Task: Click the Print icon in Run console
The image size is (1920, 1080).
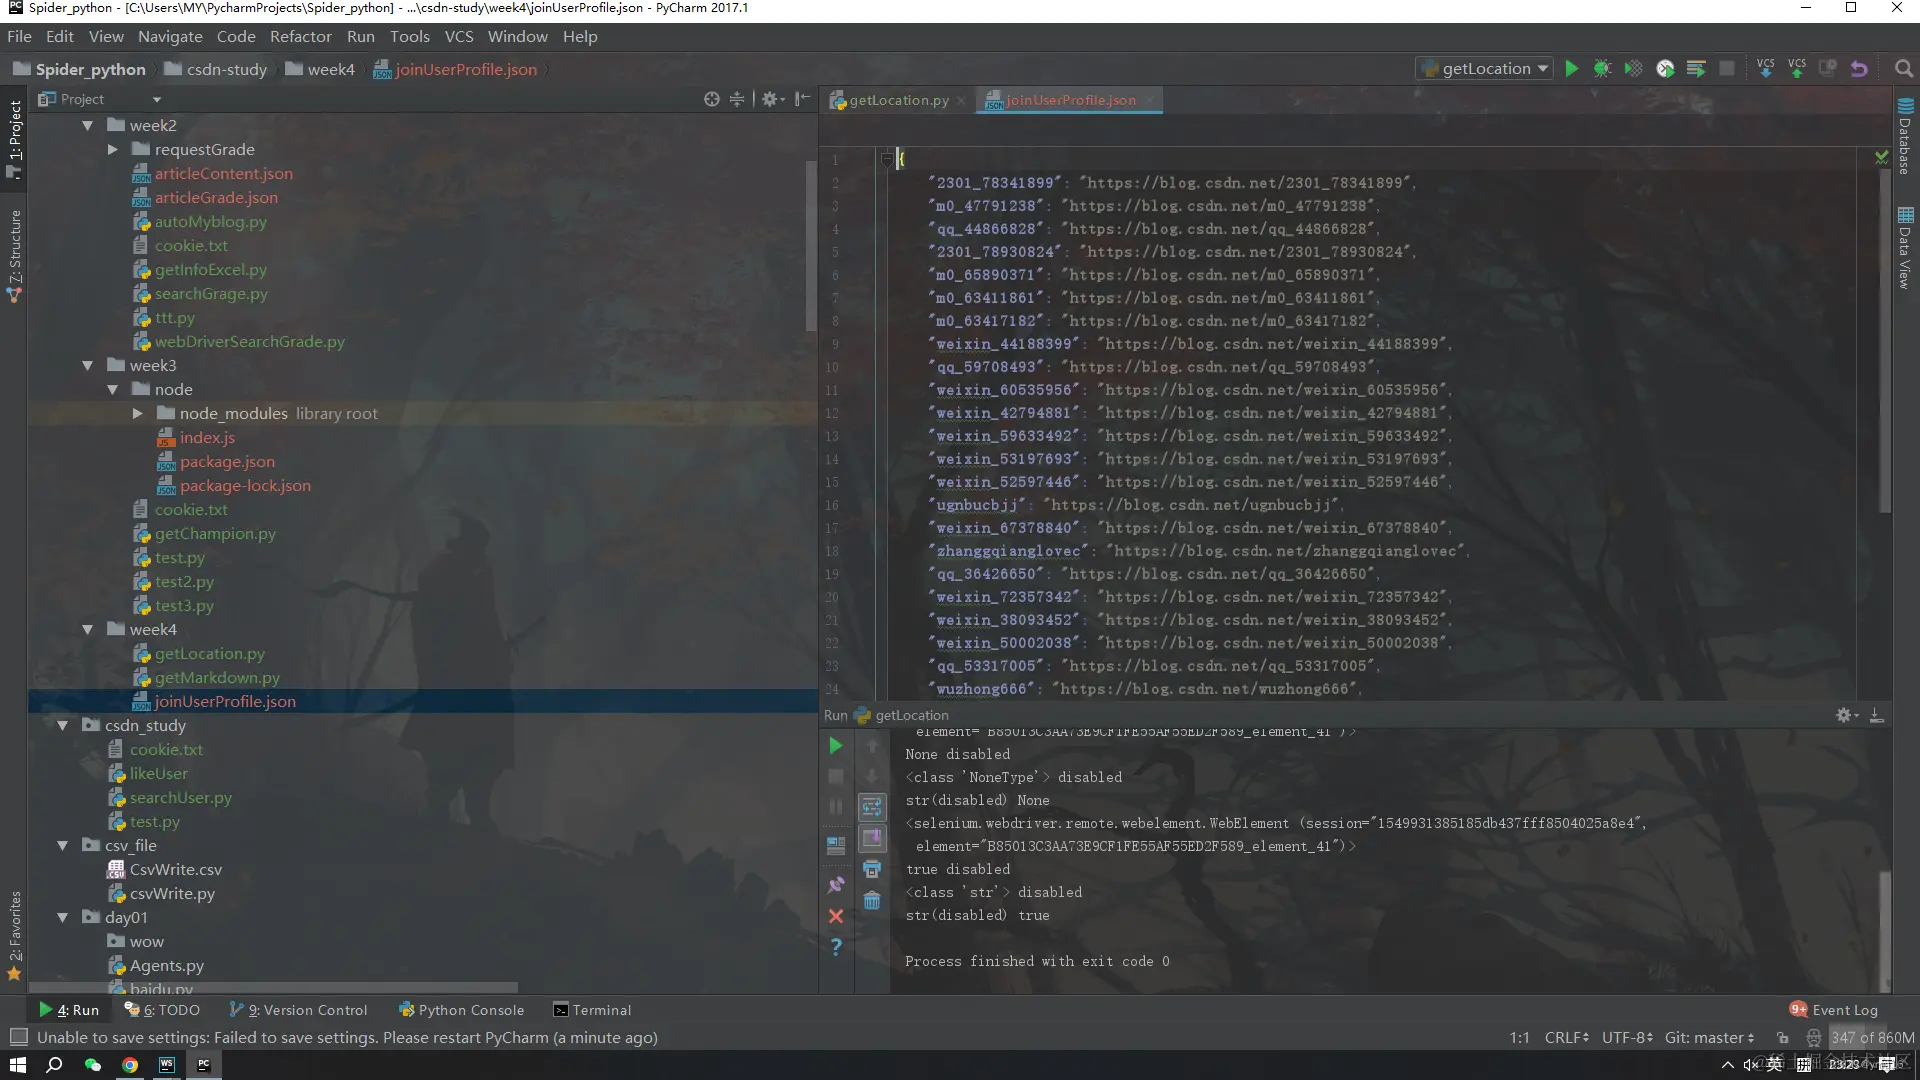Action: [872, 869]
